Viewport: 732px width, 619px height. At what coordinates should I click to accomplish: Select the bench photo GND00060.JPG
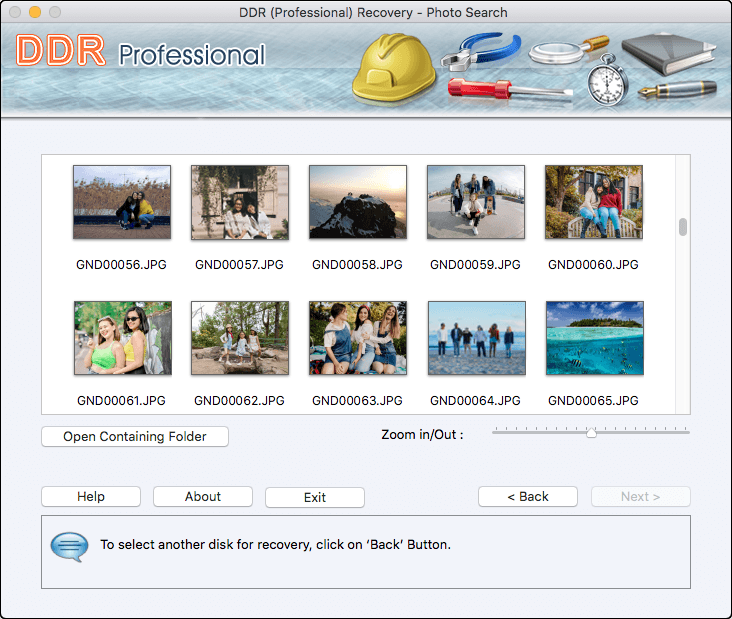pyautogui.click(x=594, y=202)
